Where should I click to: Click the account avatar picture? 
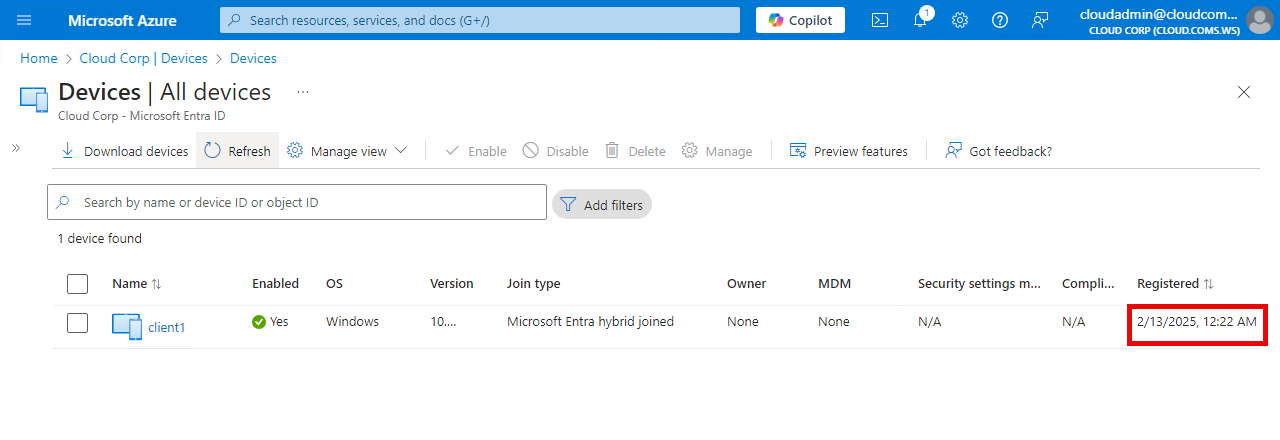pos(1260,20)
